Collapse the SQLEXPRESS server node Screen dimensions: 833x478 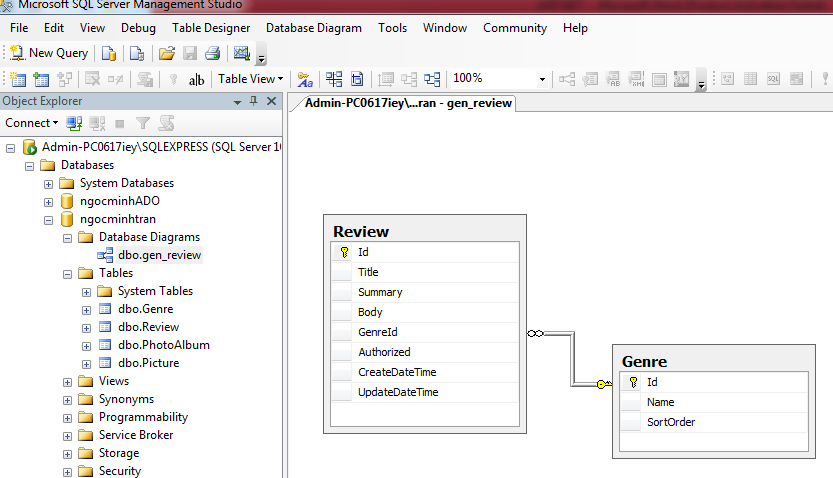(x=11, y=148)
